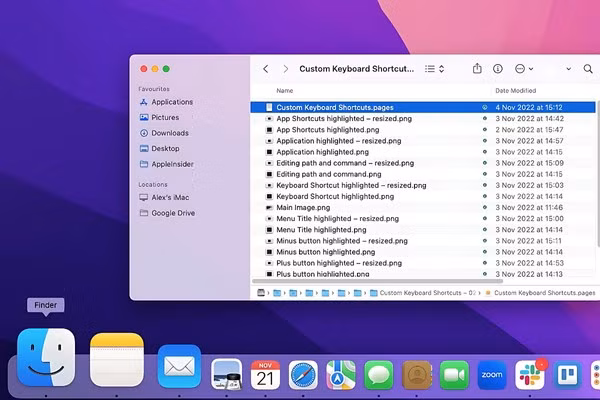The height and width of the screenshot is (400, 600).
Task: Open Trello app in the Dock
Action: click(567, 375)
